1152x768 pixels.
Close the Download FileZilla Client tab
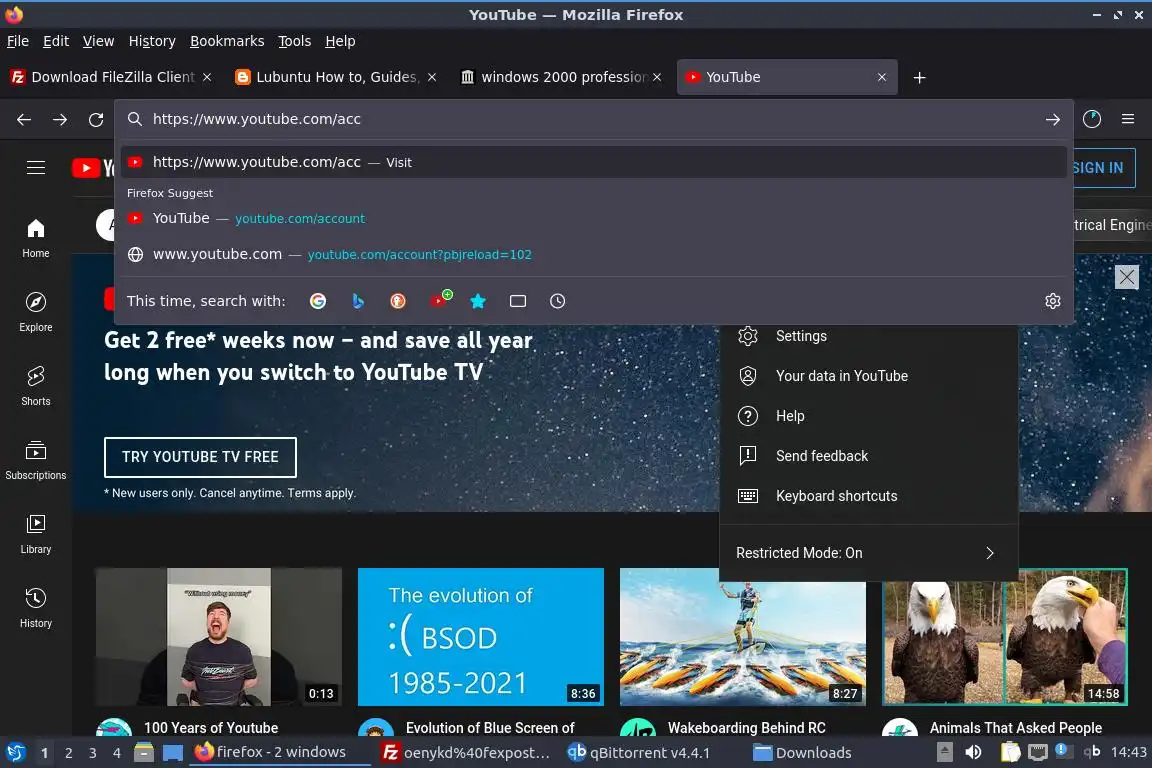point(207,77)
